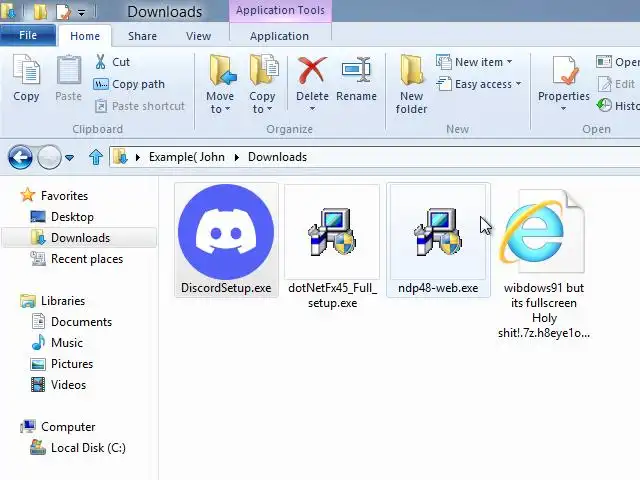Screen dimensions: 640x480
Task: Go up one level with the Up arrow
Action: tap(96, 157)
